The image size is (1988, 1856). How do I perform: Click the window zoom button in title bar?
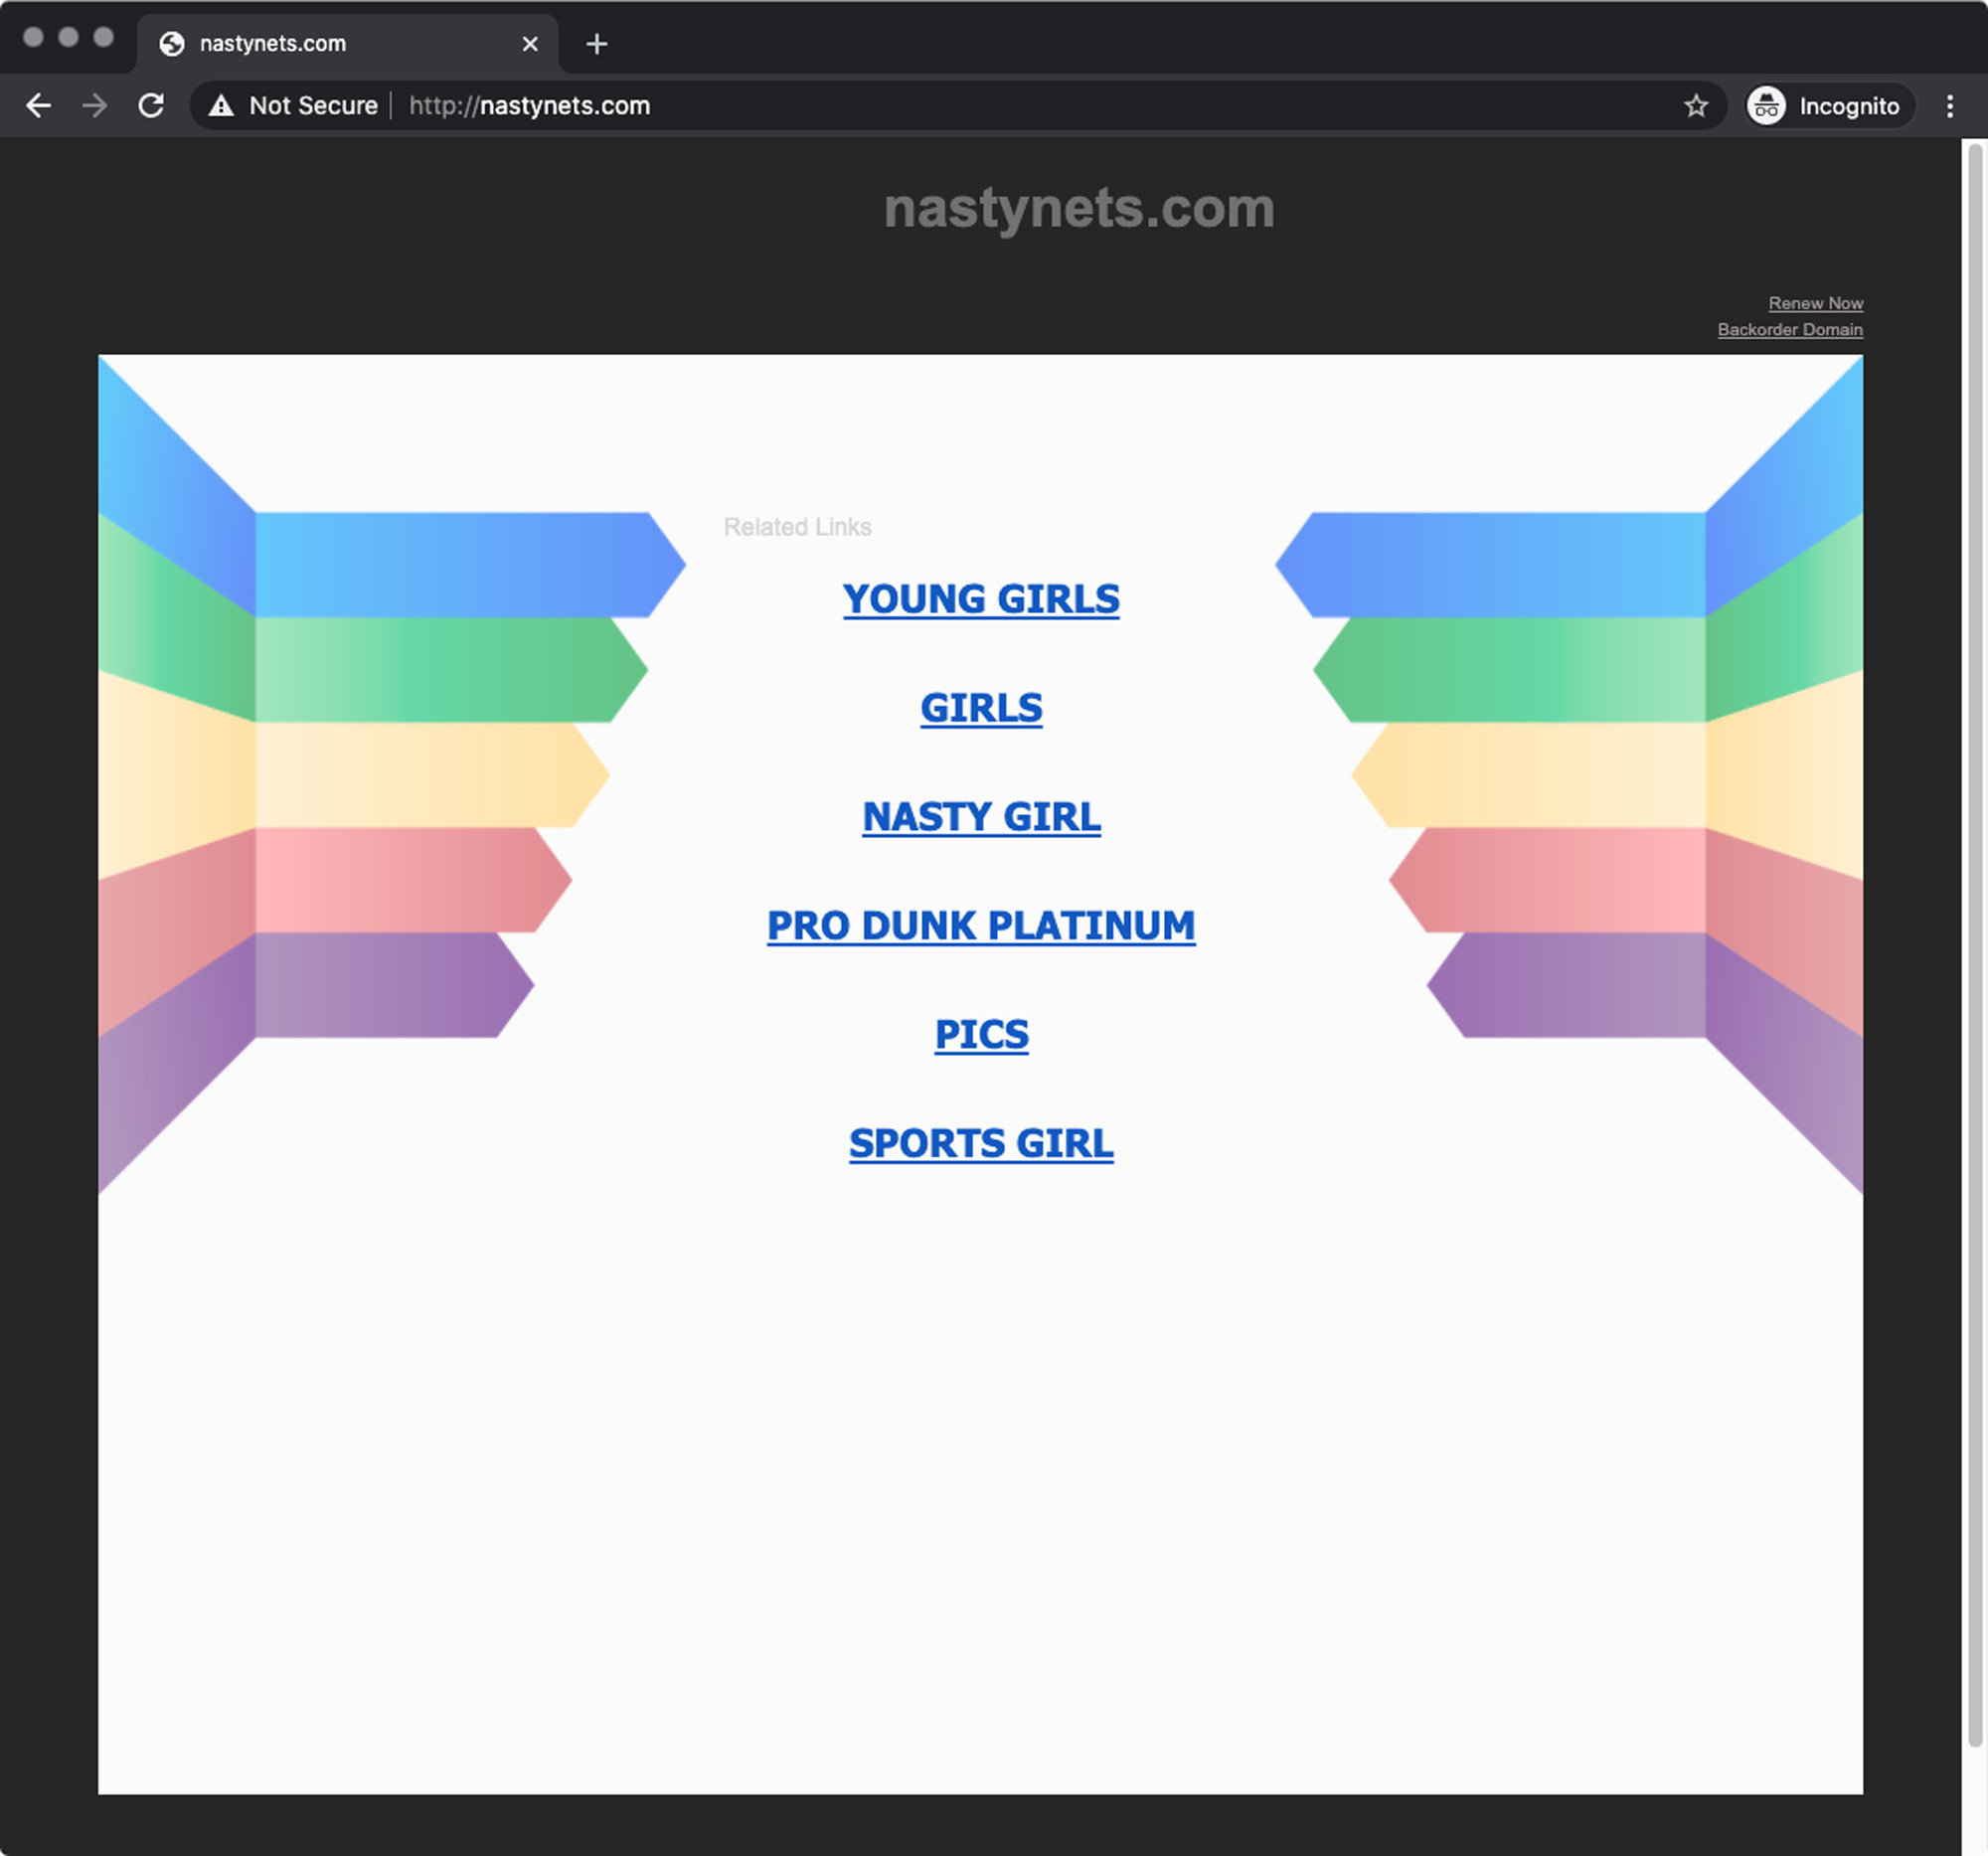click(x=103, y=37)
